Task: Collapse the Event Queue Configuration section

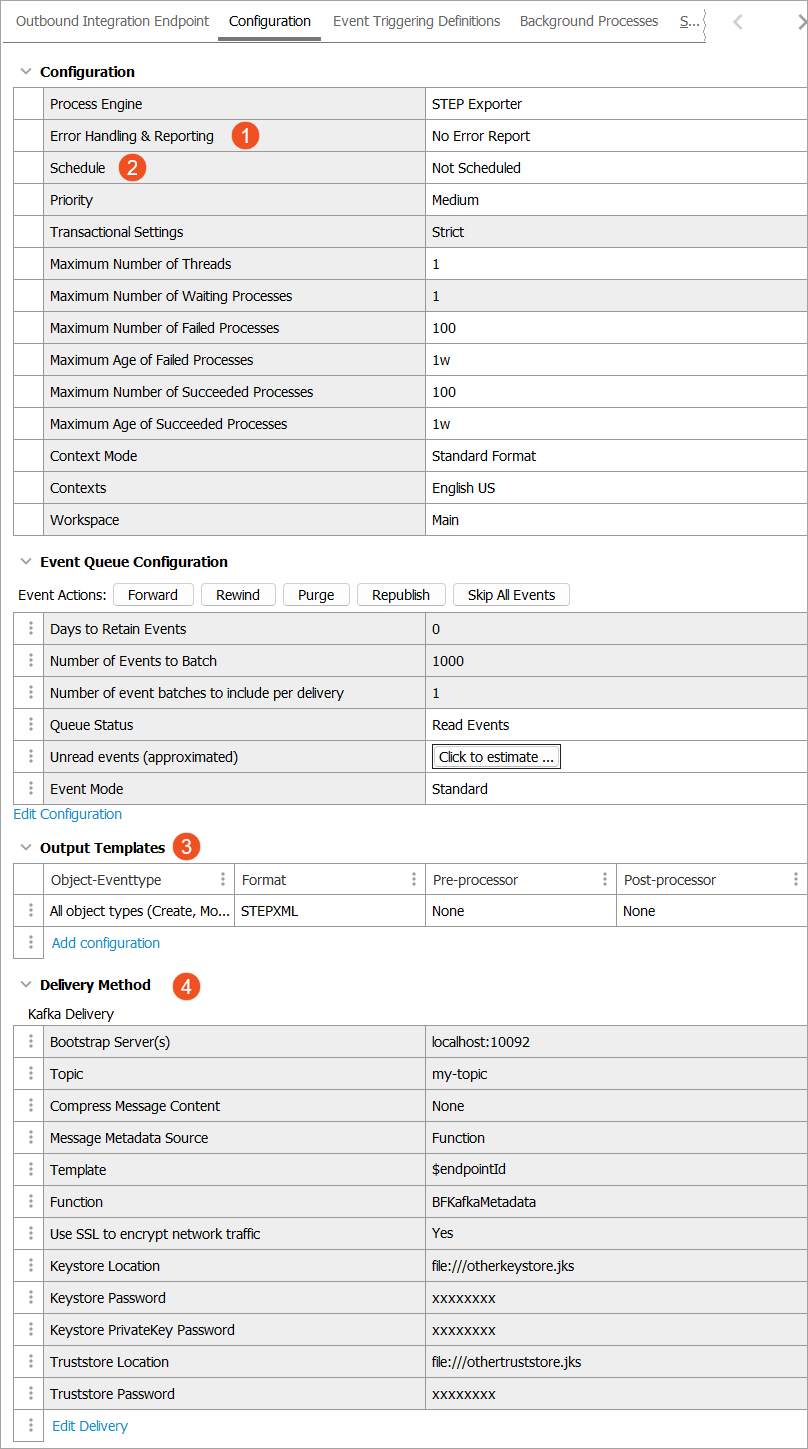Action: (x=26, y=562)
